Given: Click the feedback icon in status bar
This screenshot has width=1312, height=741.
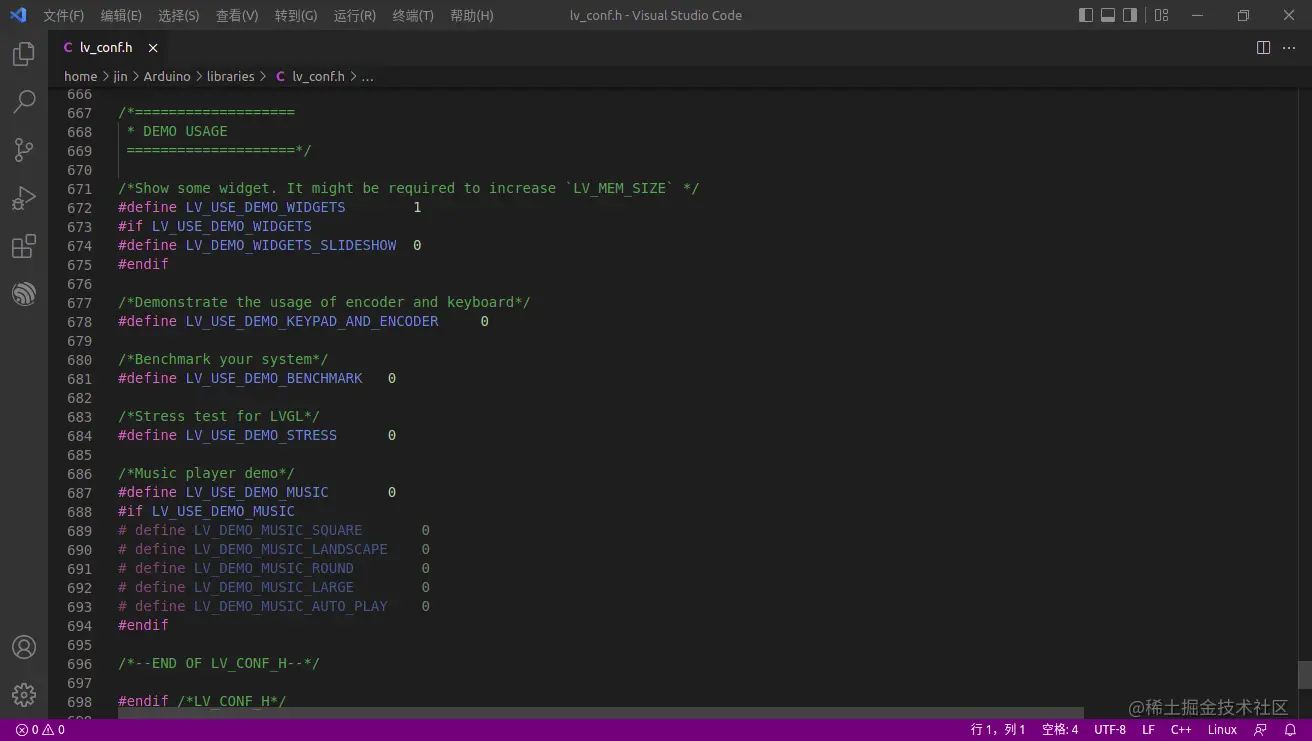Looking at the screenshot, I should tap(1260, 730).
